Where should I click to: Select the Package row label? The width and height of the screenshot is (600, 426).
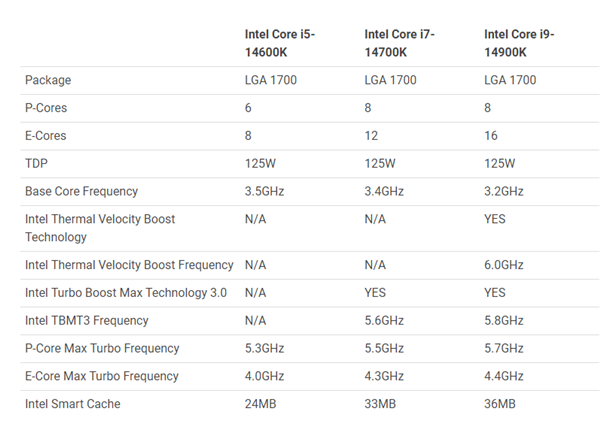tap(48, 80)
